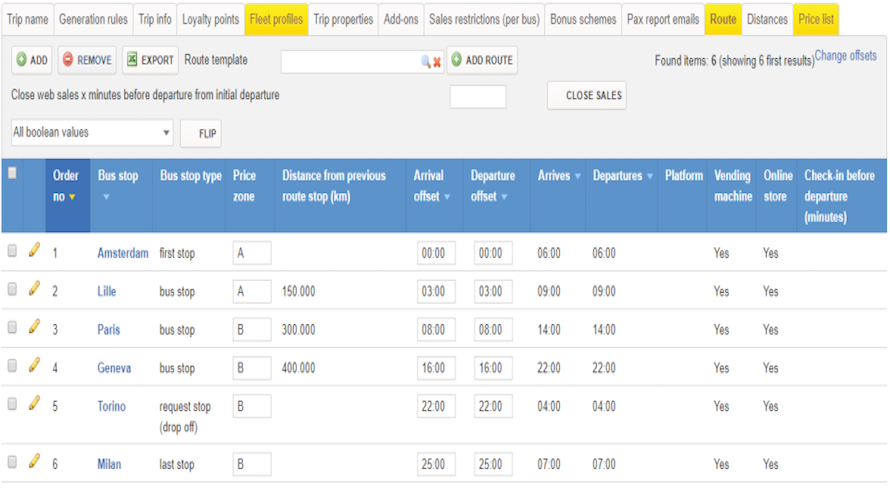Click the Geneva bus stop link
890x500 pixels.
pos(114,368)
